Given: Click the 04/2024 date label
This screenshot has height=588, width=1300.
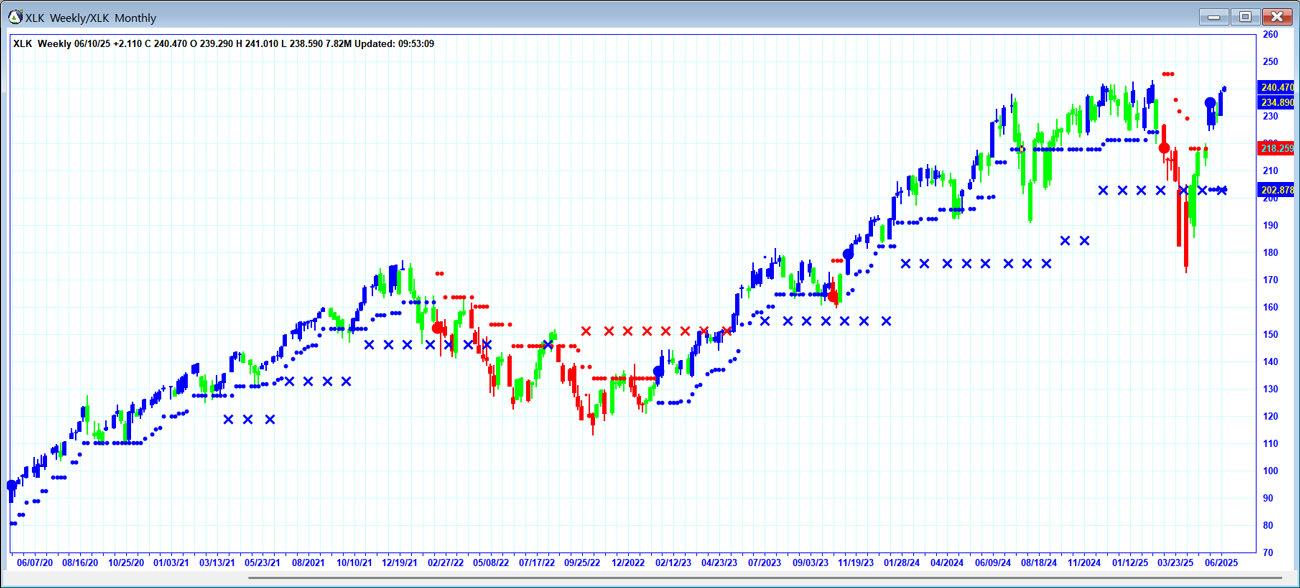Looking at the screenshot, I should click(x=946, y=562).
